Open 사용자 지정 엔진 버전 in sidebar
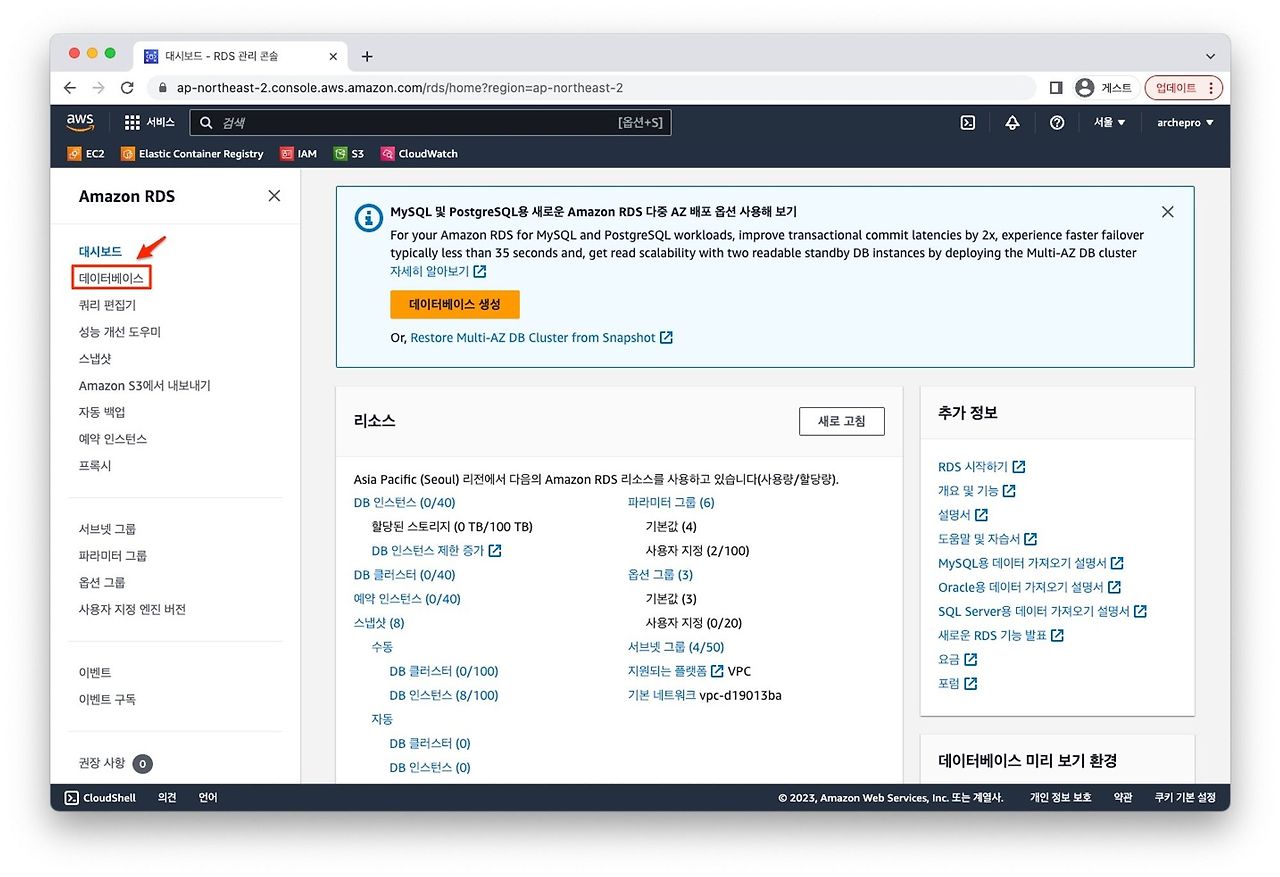This screenshot has width=1280, height=877. click(132, 610)
